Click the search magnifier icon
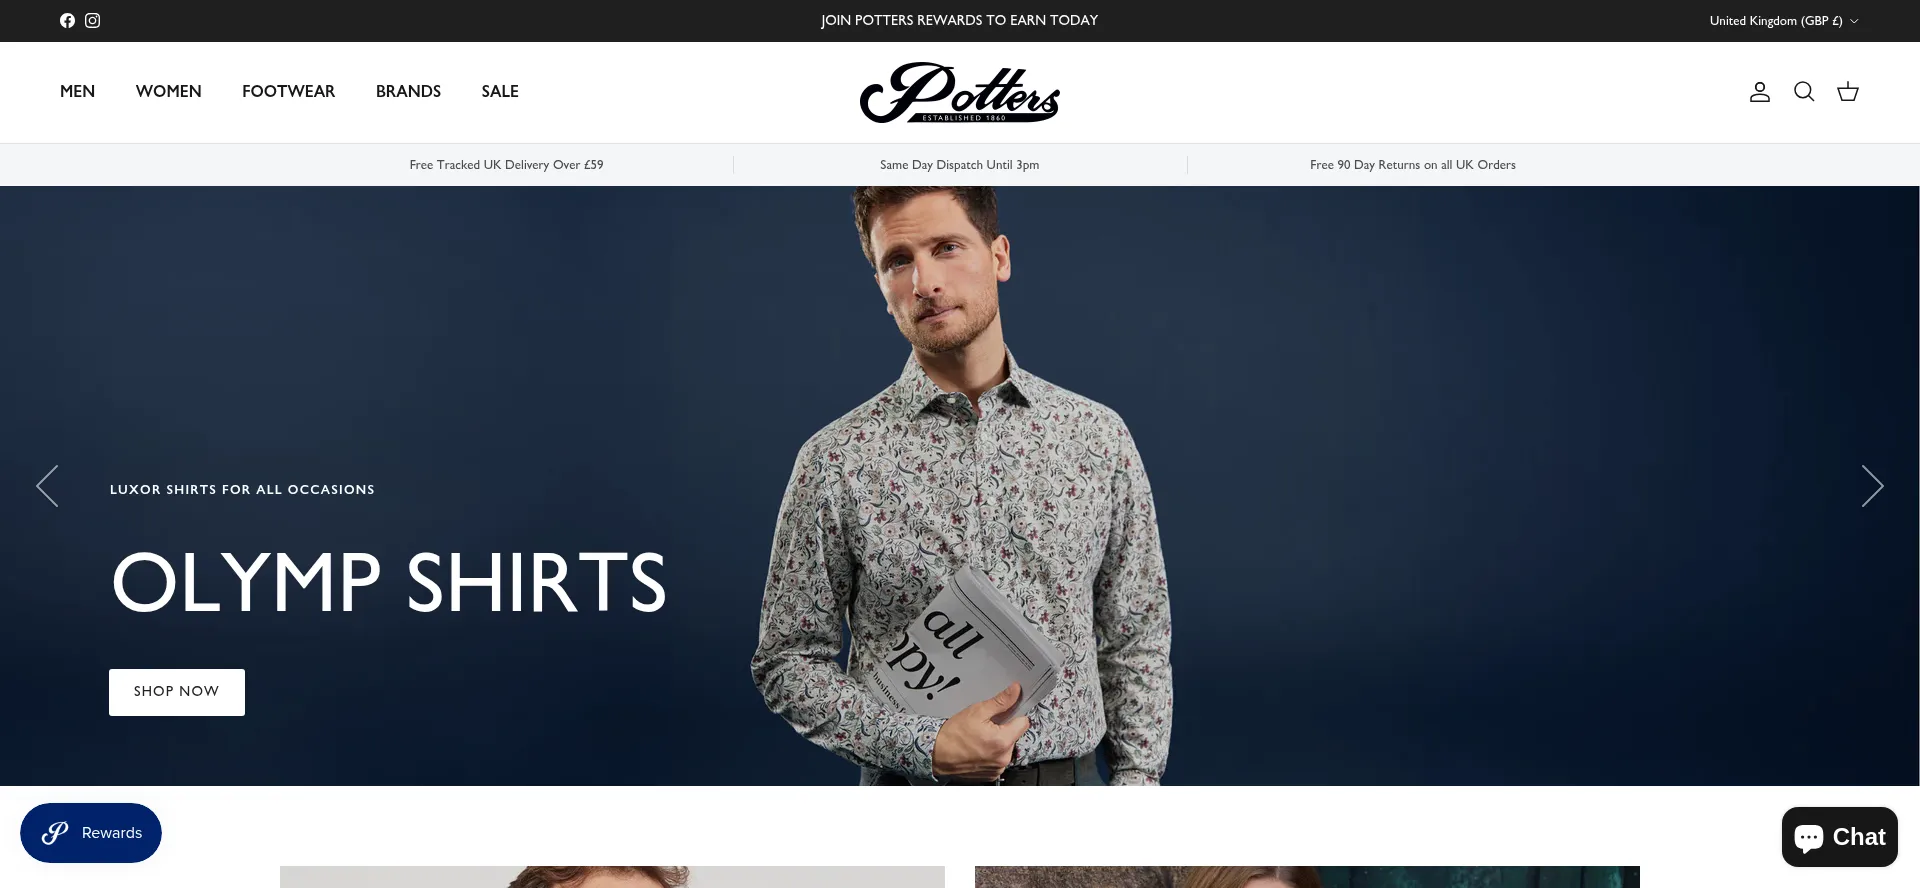Image resolution: width=1920 pixels, height=888 pixels. [1804, 92]
